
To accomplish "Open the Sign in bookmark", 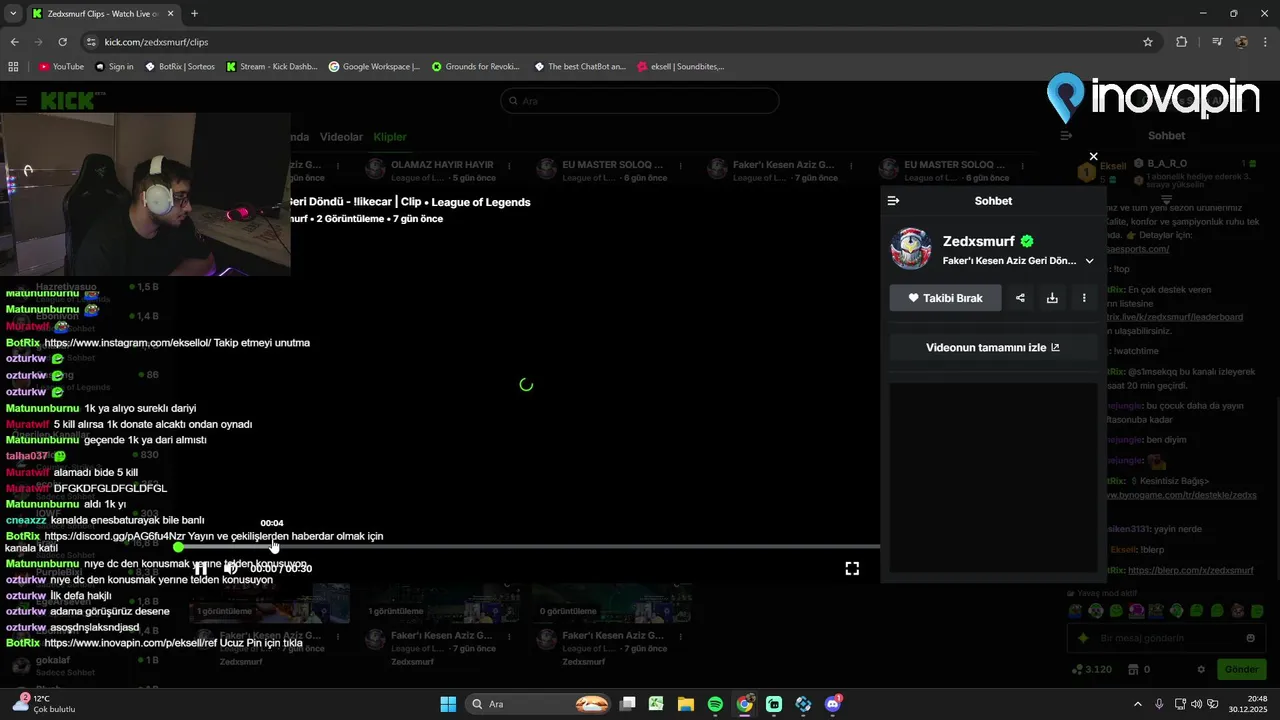I will tap(114, 67).
